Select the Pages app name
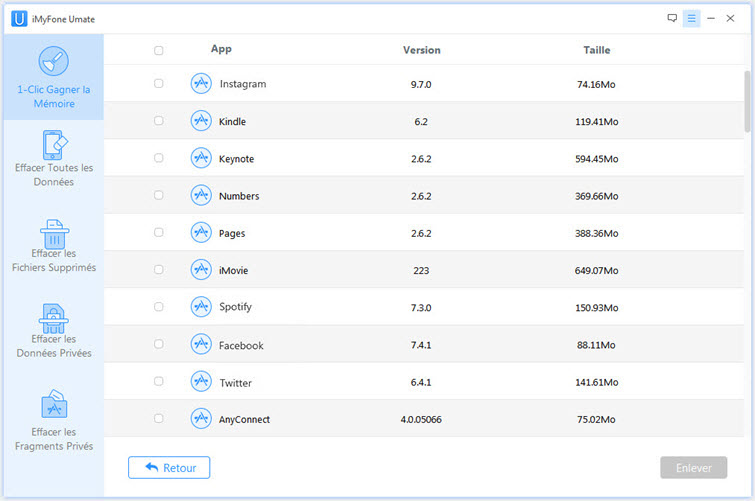This screenshot has width=755, height=501. coord(232,234)
